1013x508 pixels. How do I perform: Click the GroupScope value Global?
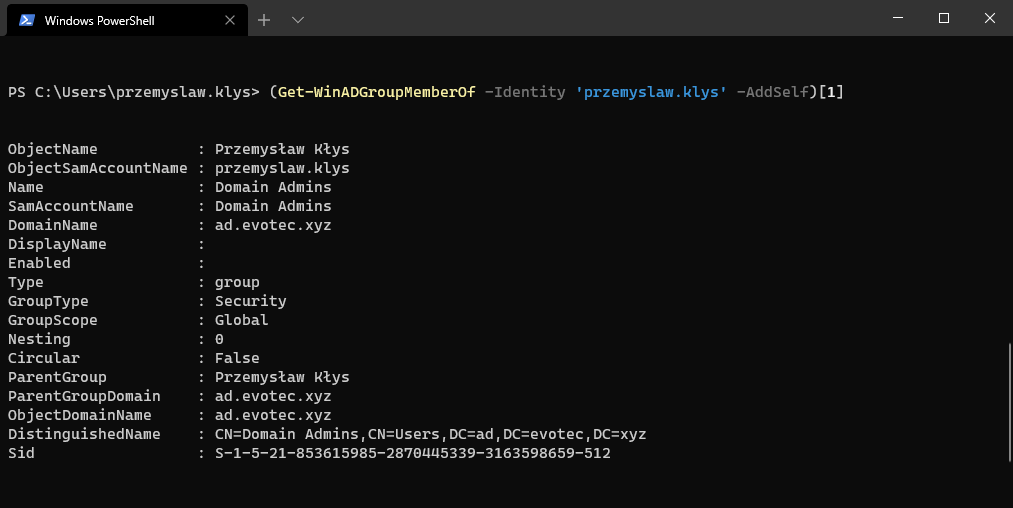click(241, 320)
